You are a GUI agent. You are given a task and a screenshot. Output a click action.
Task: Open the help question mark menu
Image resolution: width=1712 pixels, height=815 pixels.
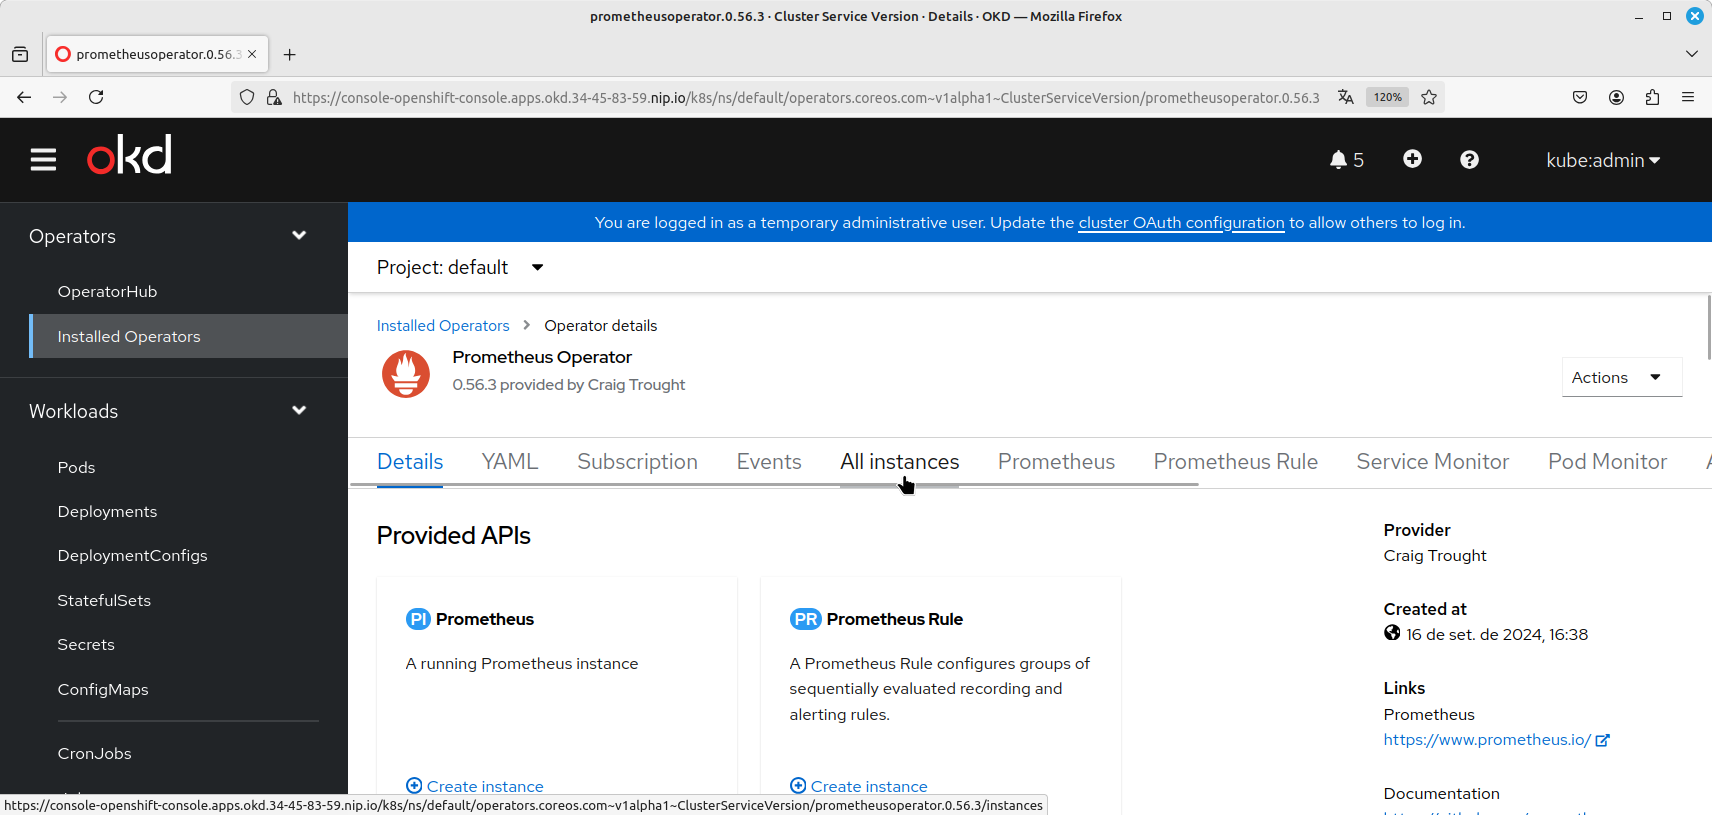pos(1469,160)
